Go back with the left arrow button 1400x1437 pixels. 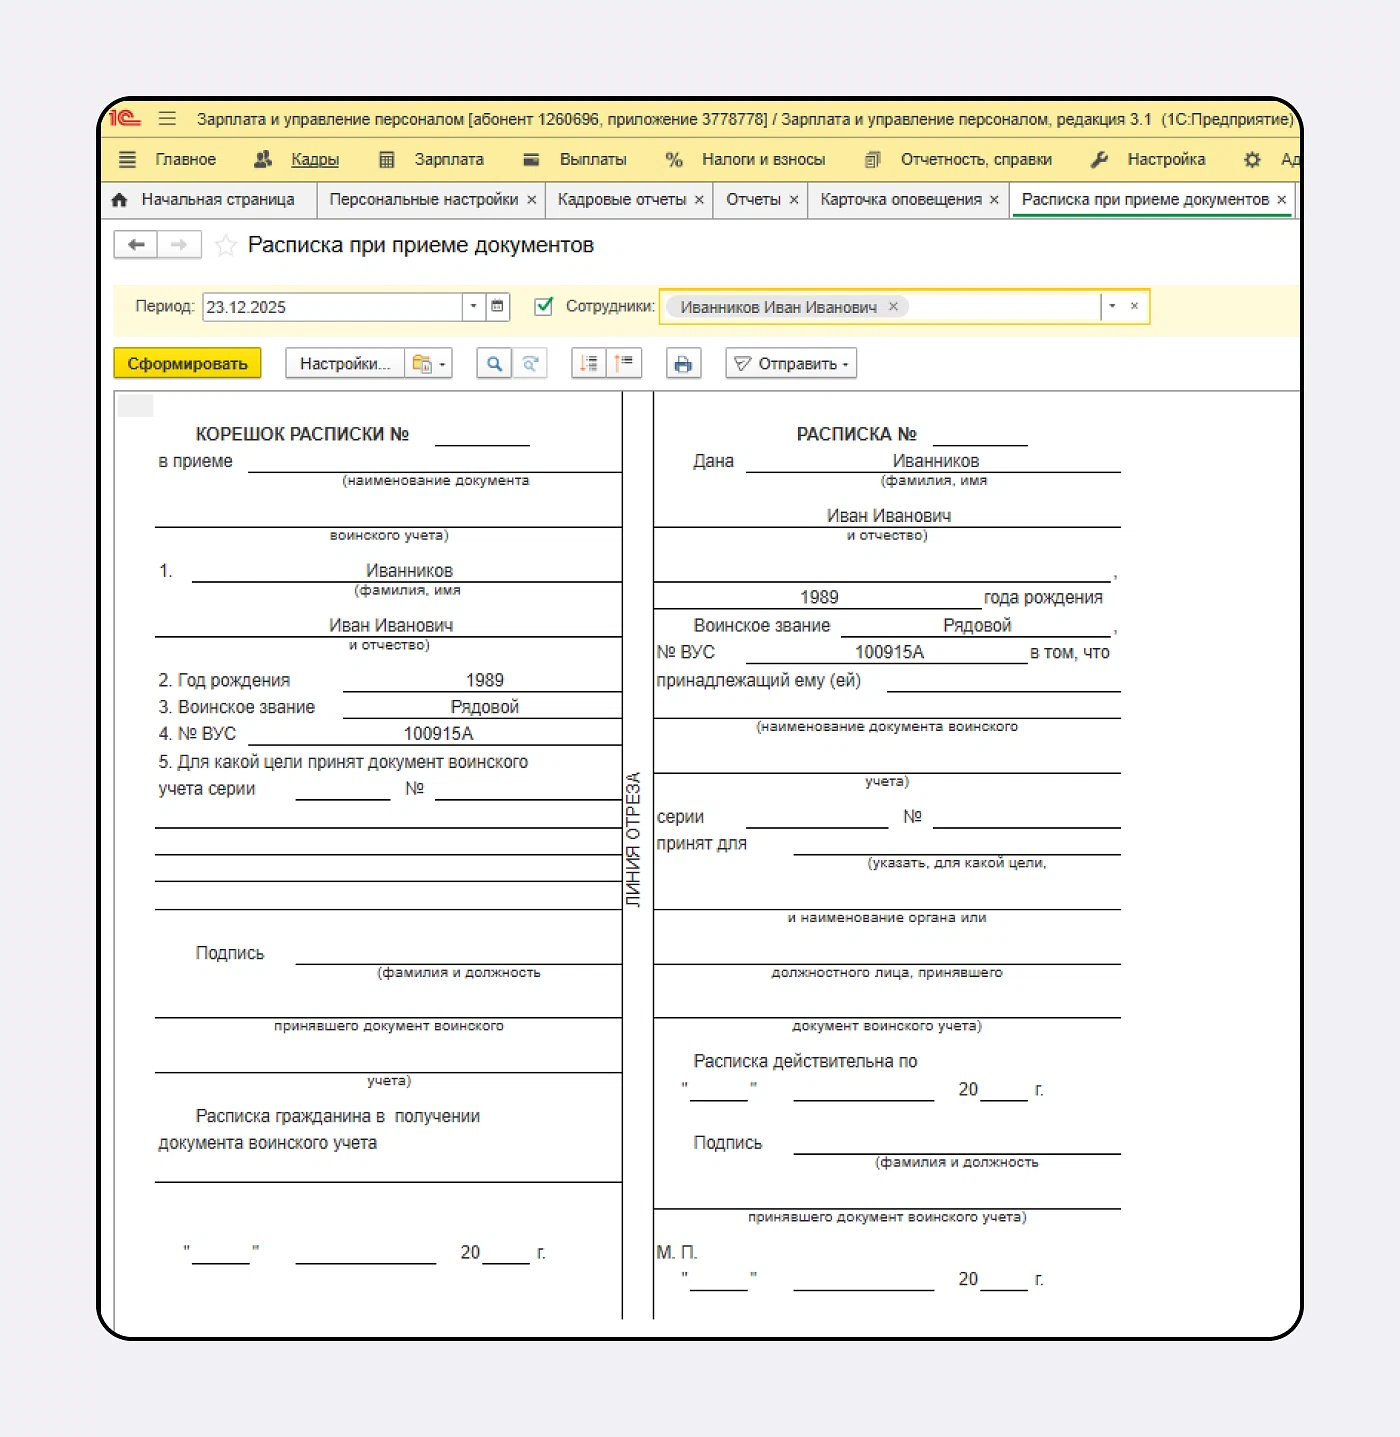[x=136, y=245]
